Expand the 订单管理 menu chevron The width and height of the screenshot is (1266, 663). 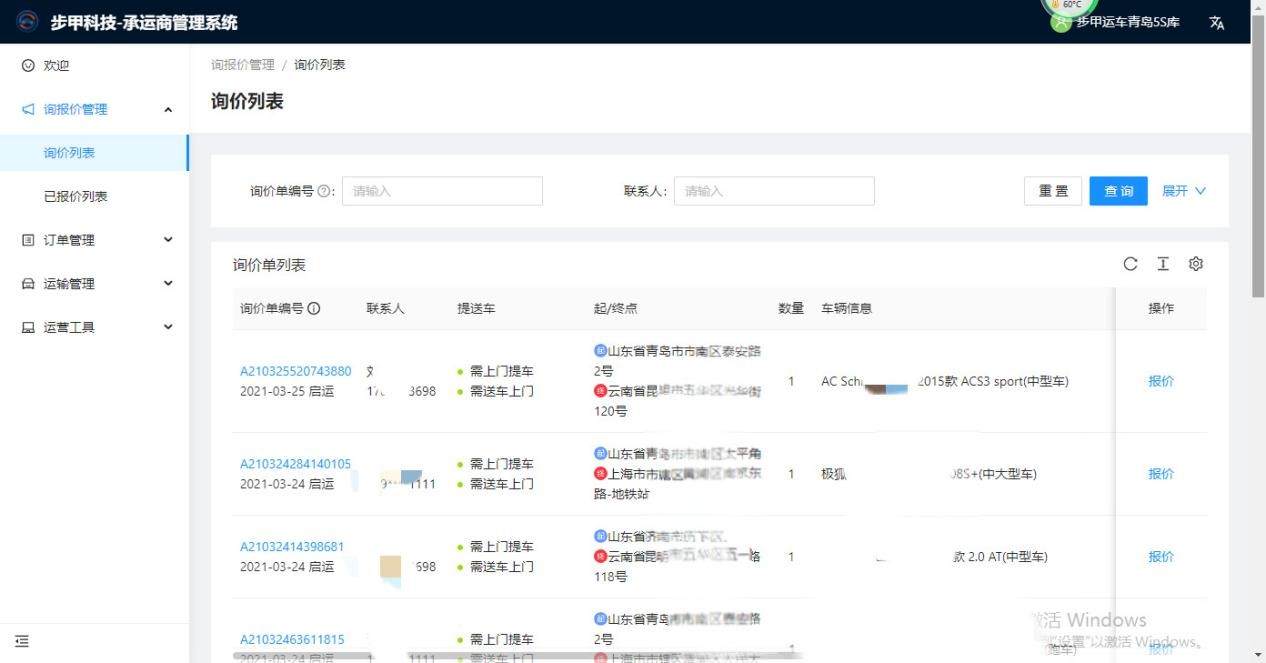click(x=168, y=240)
